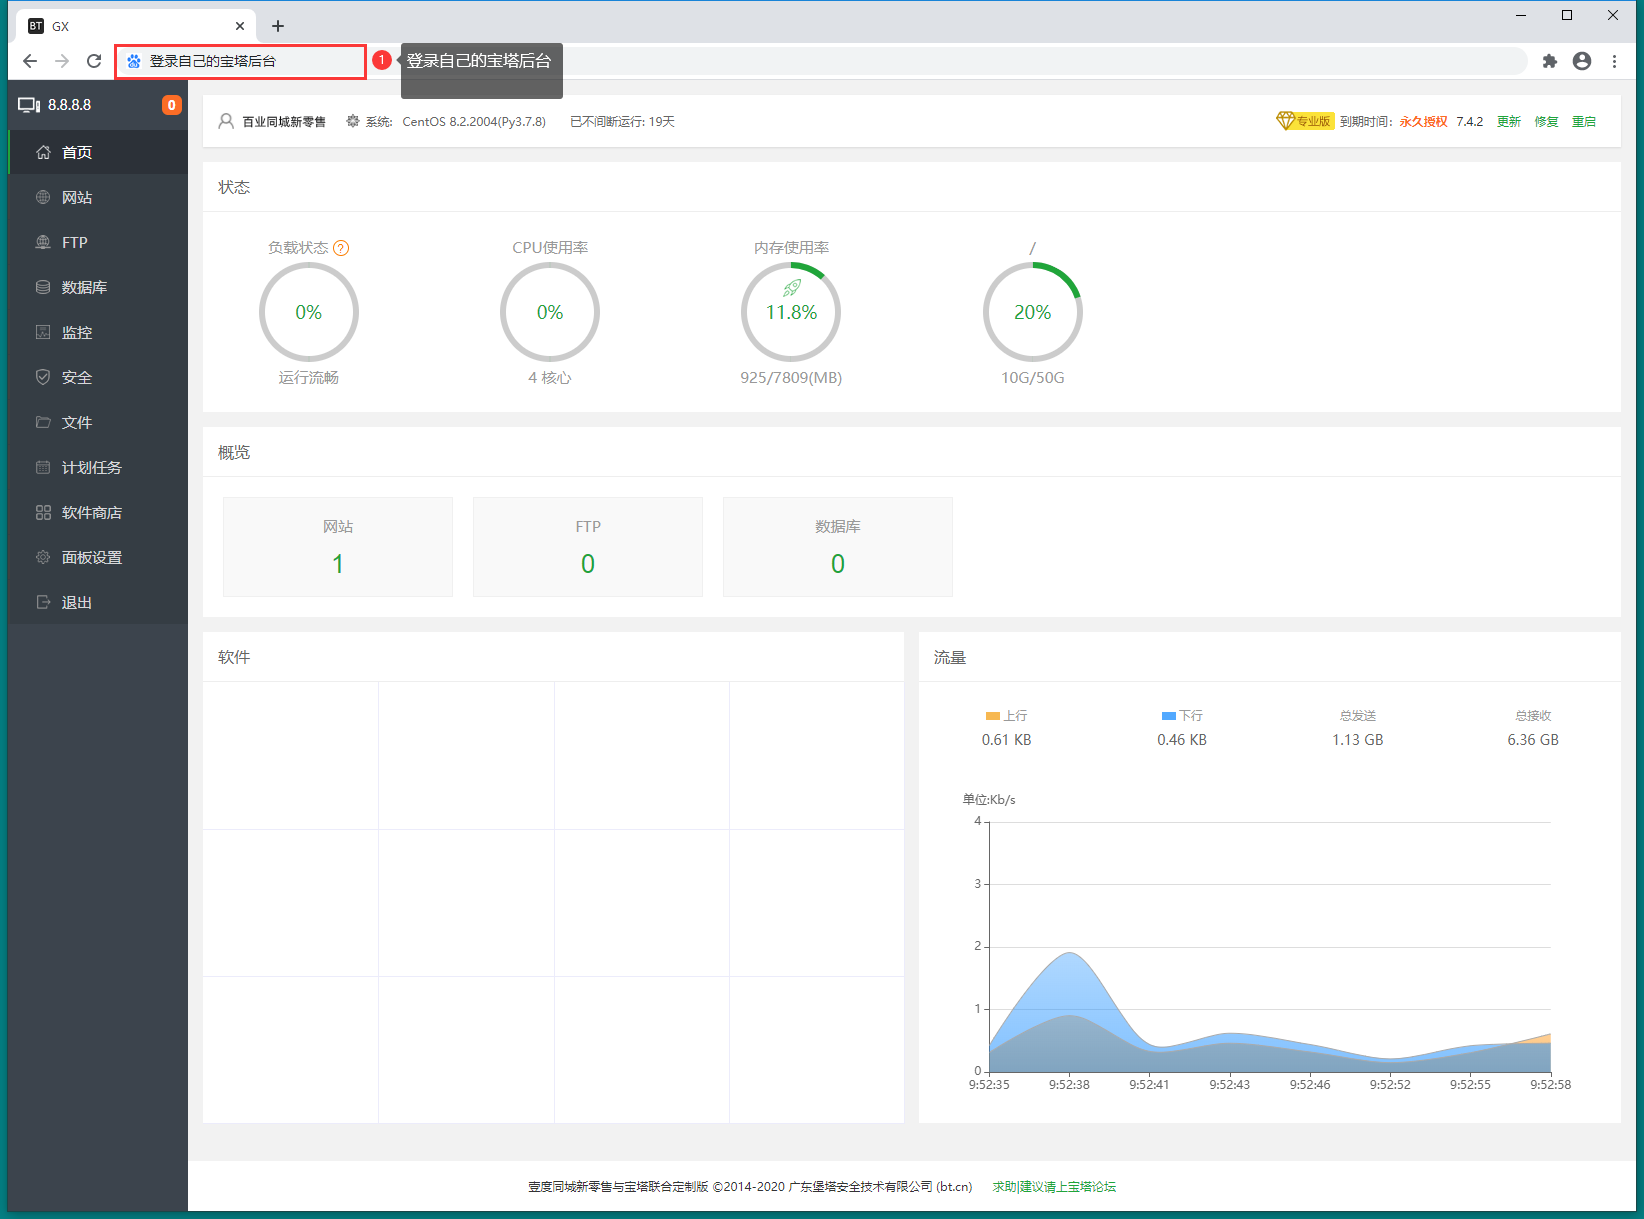Viewport: 1644px width, 1219px height.
Task: Open the browser extensions puzzle icon
Action: point(1549,61)
